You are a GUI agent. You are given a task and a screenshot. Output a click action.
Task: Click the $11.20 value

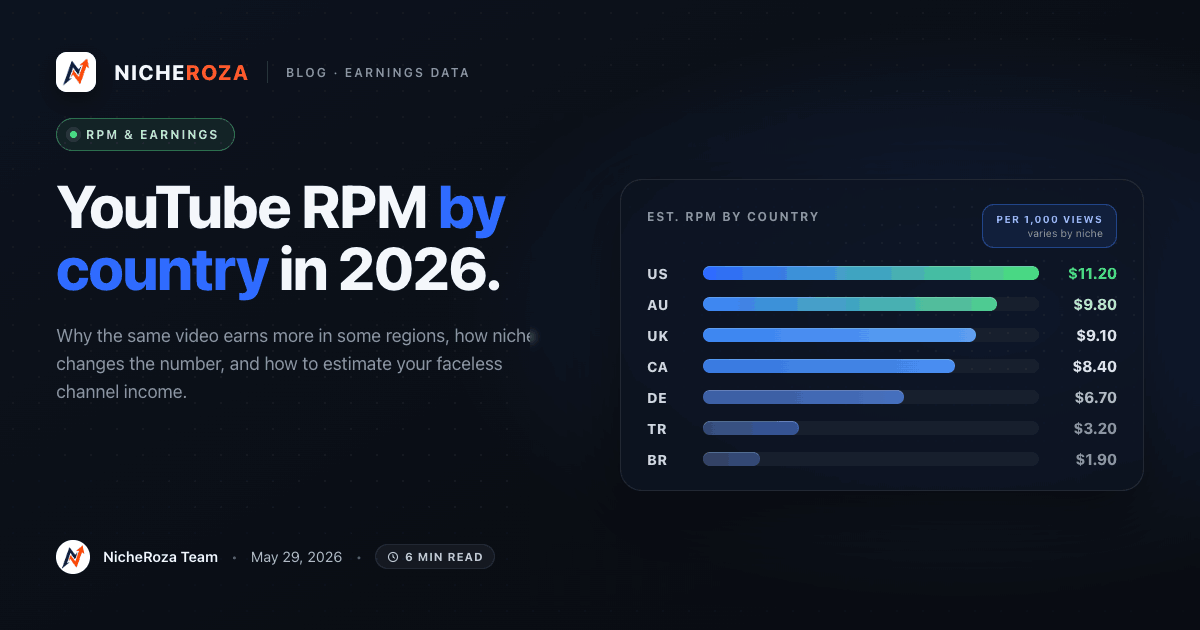(1092, 273)
